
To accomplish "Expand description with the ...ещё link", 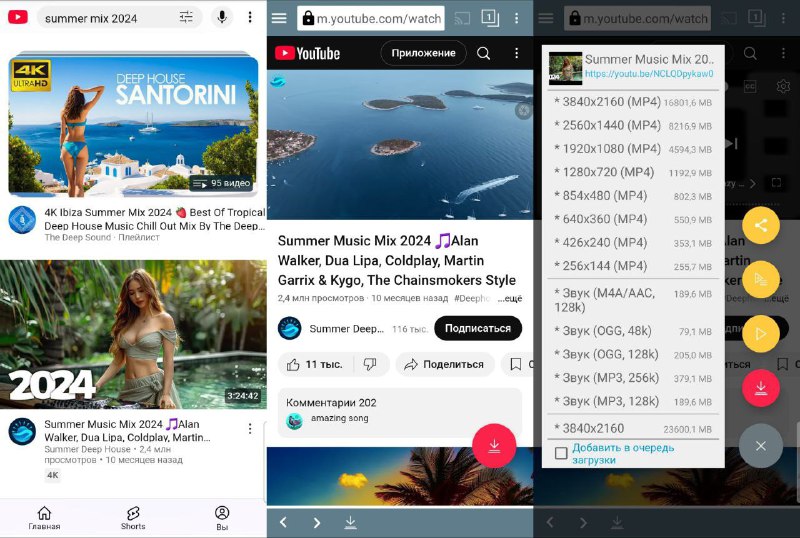I will click(510, 298).
